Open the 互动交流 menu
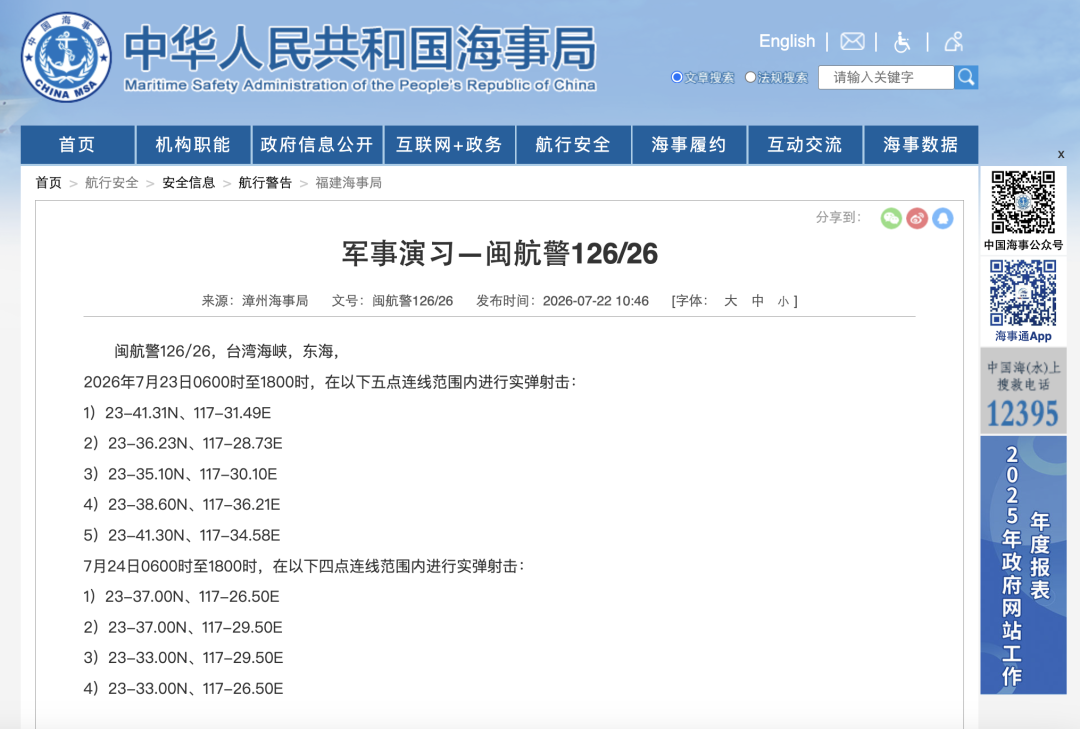Image resolution: width=1080 pixels, height=729 pixels. pos(805,145)
